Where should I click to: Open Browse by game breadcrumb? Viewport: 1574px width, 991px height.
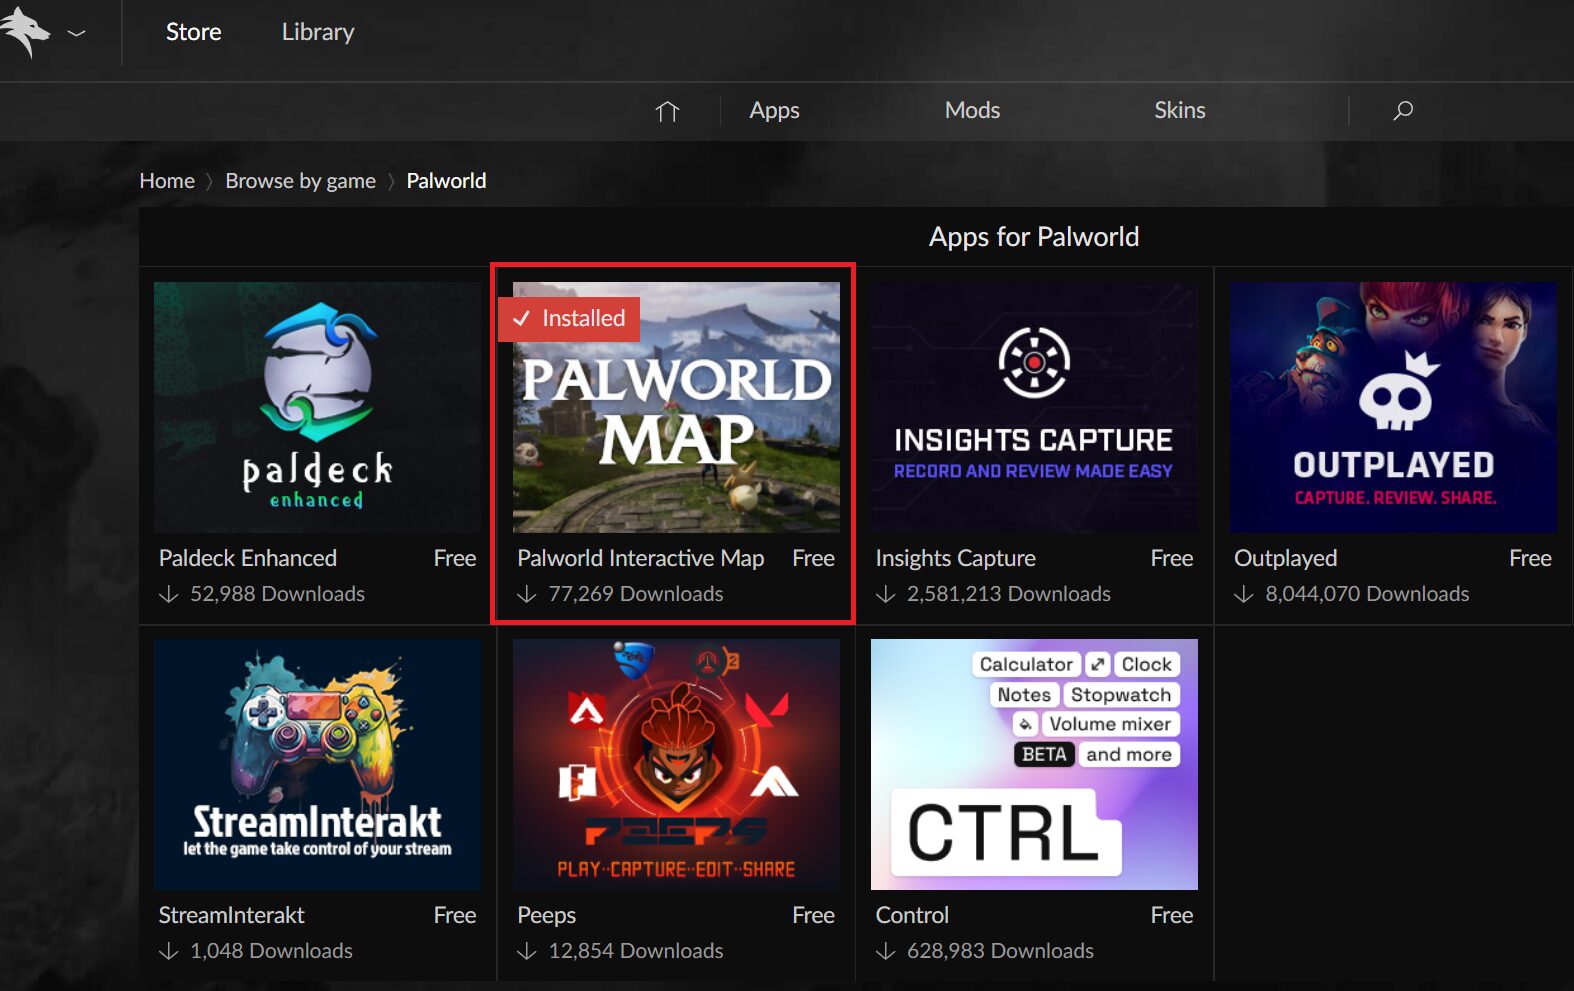pyautogui.click(x=301, y=181)
